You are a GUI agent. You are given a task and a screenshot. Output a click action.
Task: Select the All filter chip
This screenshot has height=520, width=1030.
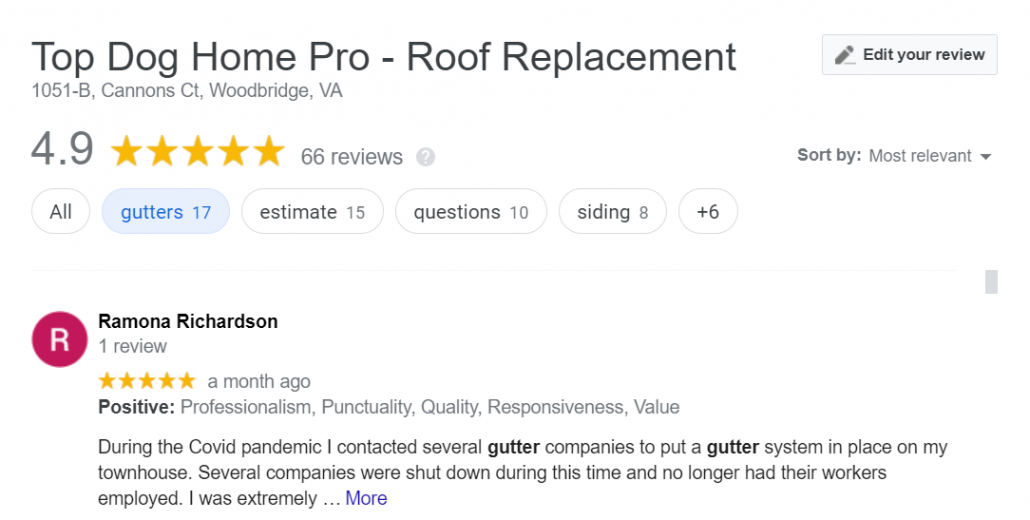click(60, 211)
